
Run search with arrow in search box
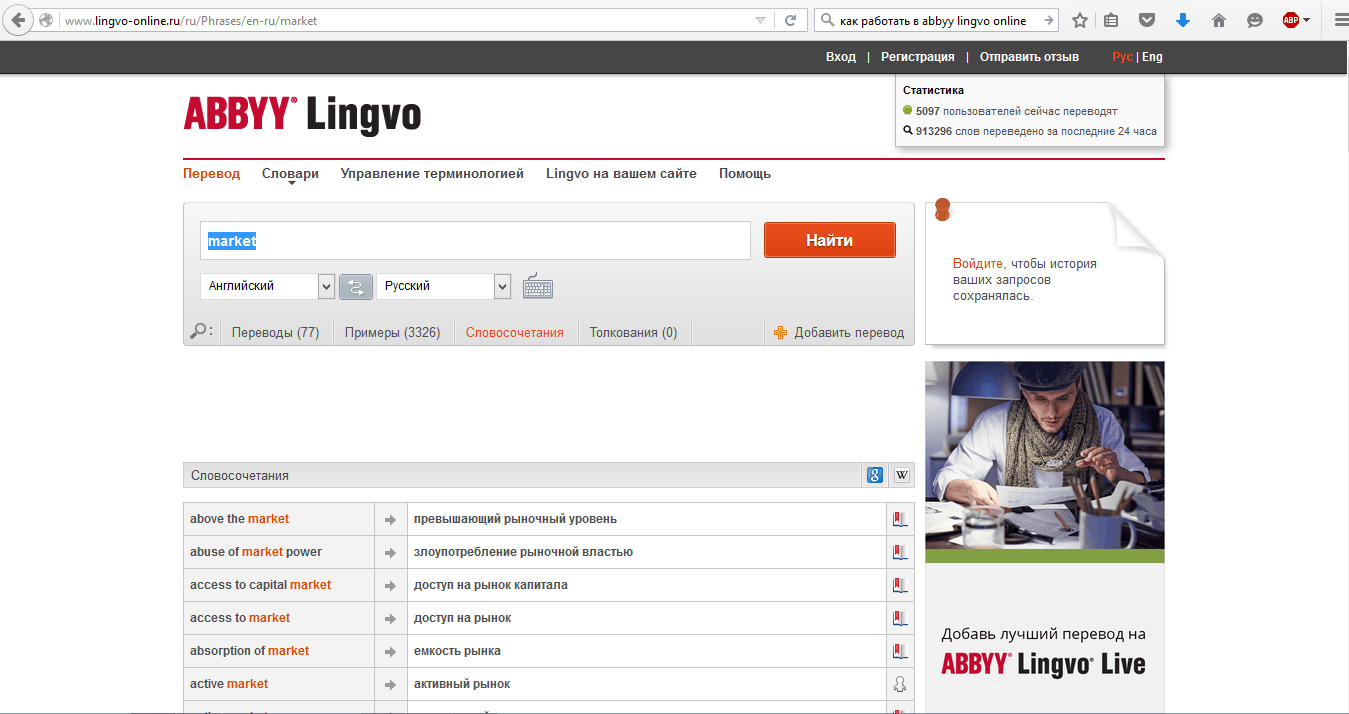(1049, 20)
